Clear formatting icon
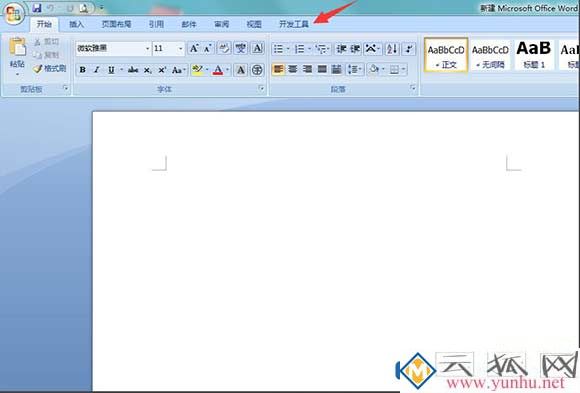 click(224, 48)
